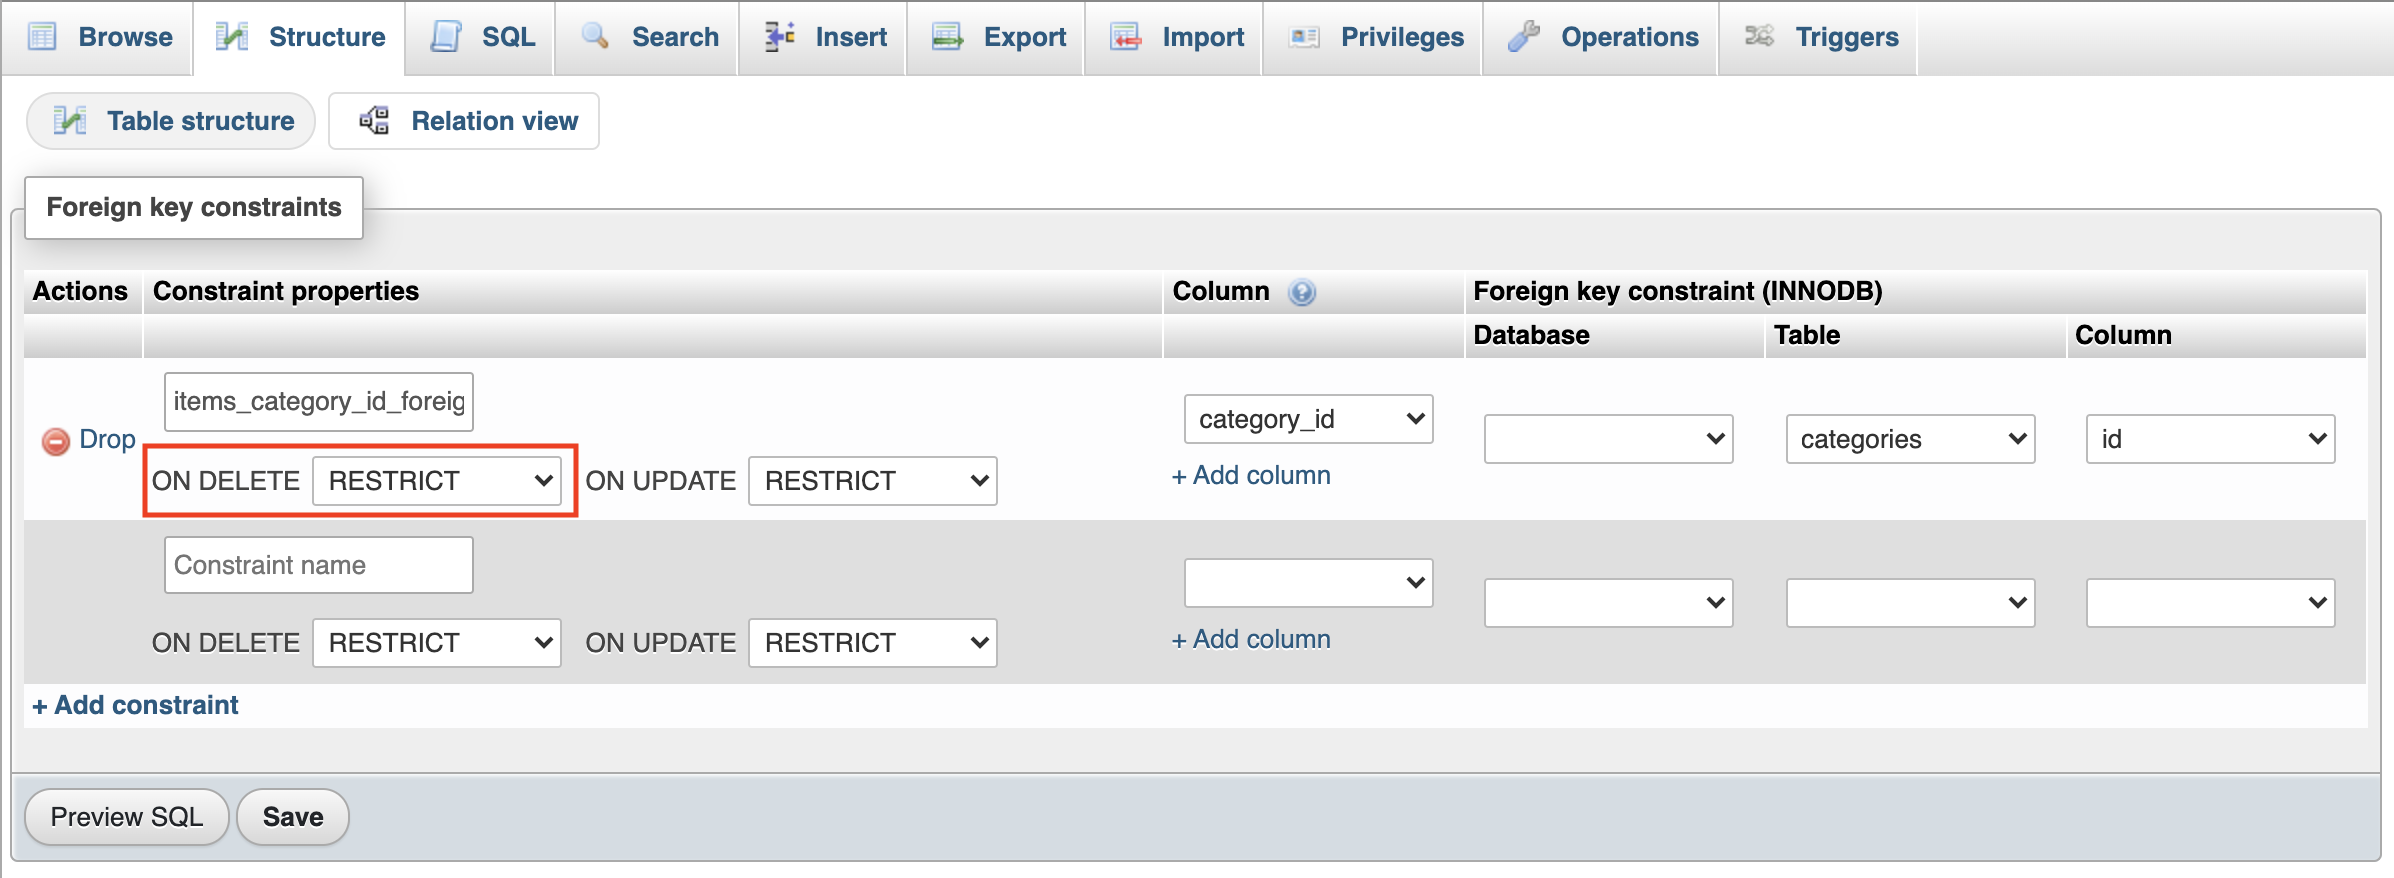
Task: Click the Column help question-mark icon
Action: (1302, 292)
